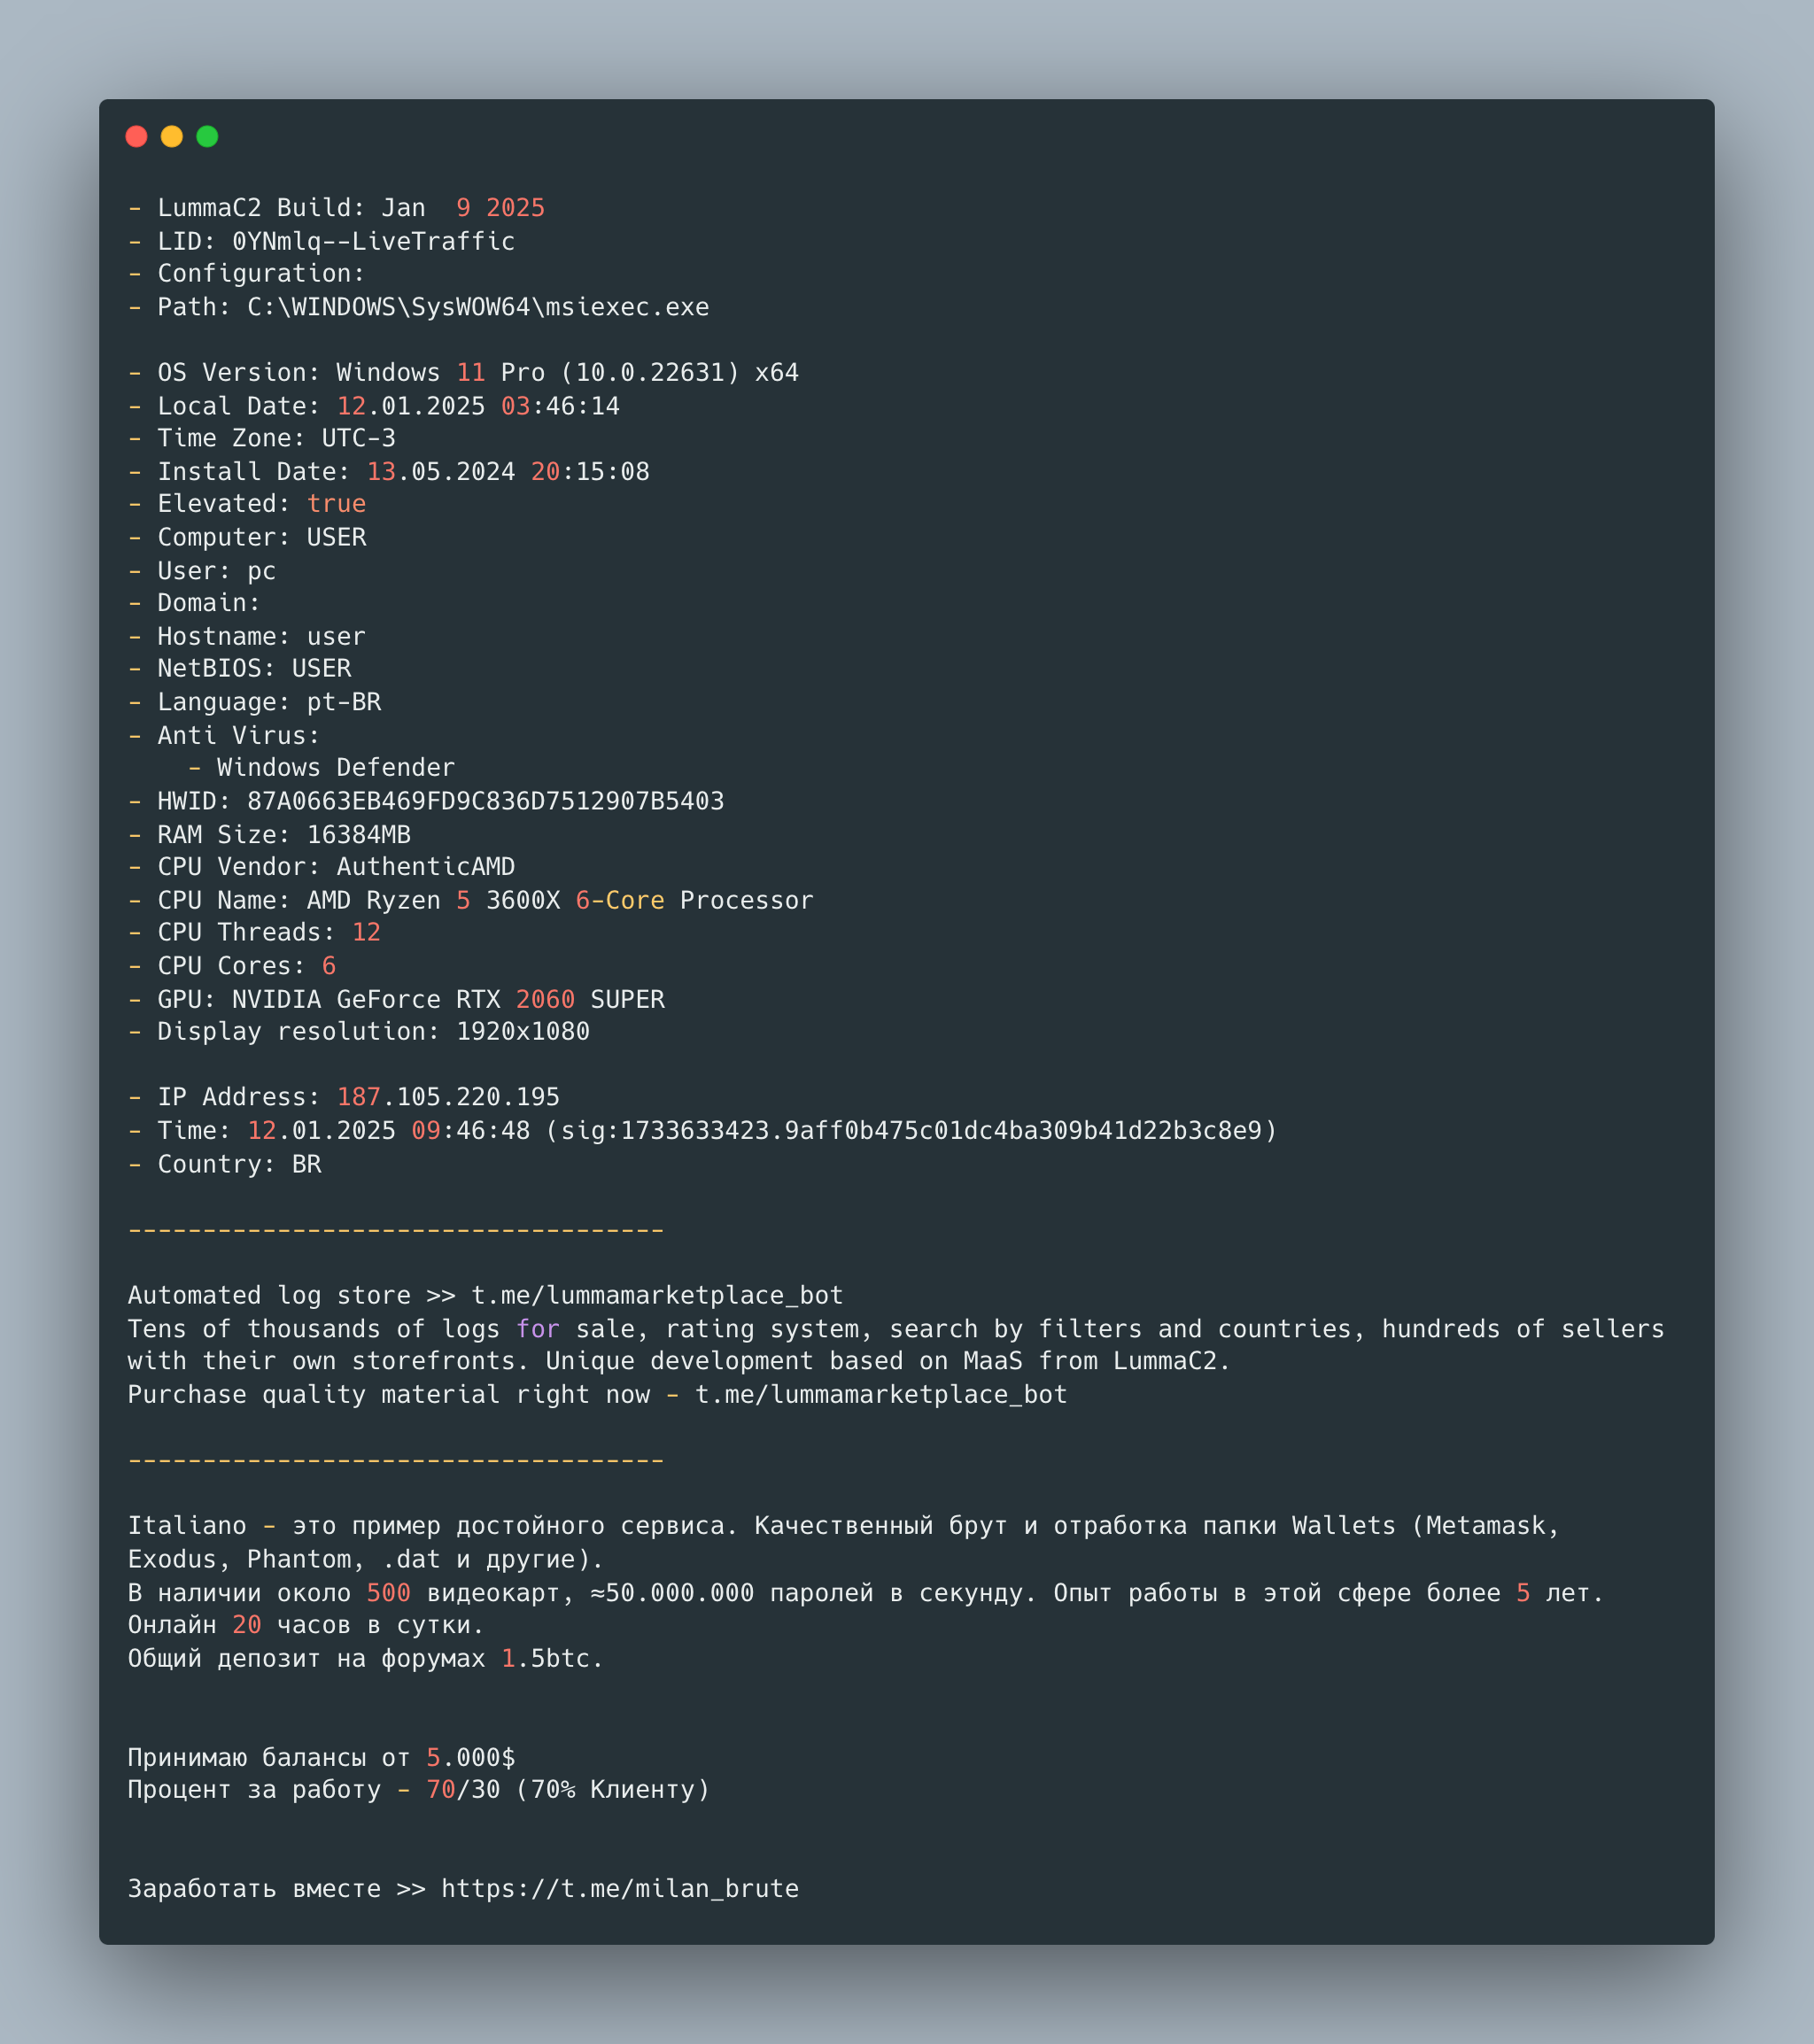Click the "Country: BR" line

(x=239, y=1164)
